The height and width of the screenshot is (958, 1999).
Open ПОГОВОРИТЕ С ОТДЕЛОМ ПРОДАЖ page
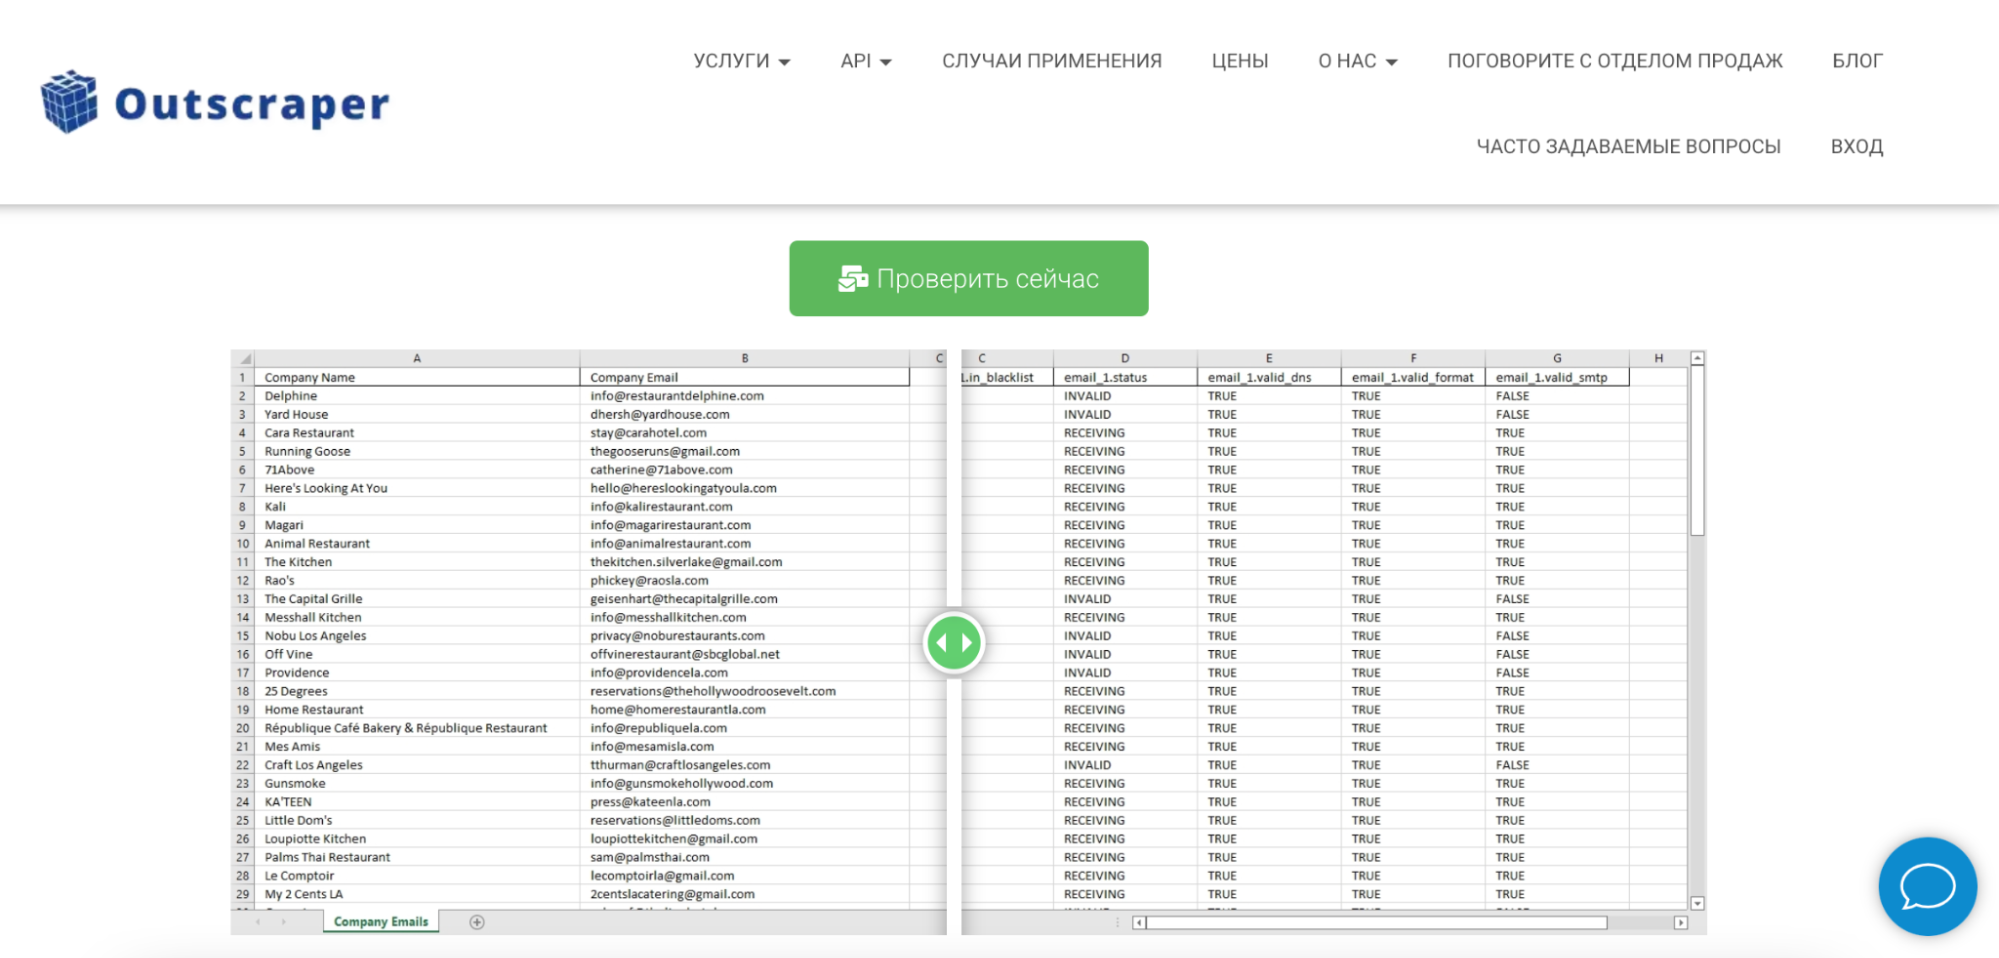click(x=1615, y=61)
